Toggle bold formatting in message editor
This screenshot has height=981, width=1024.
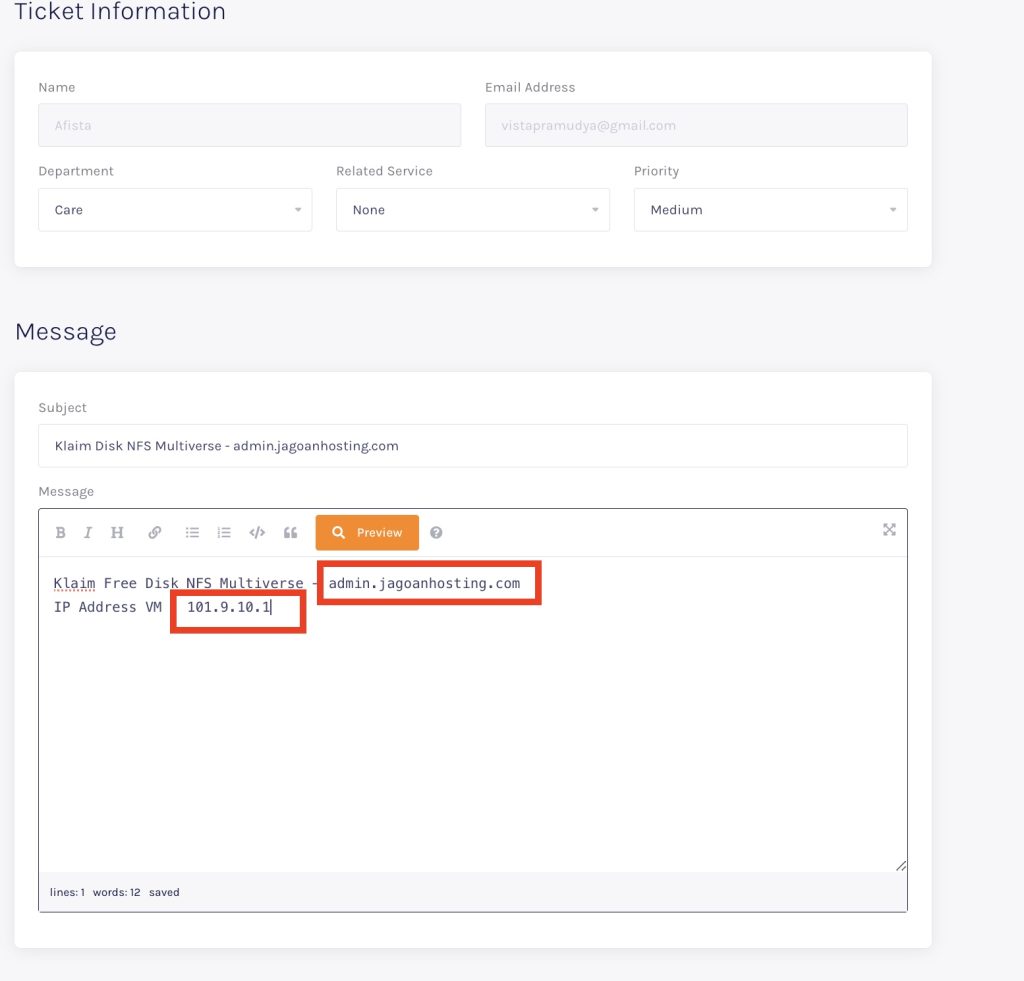60,533
